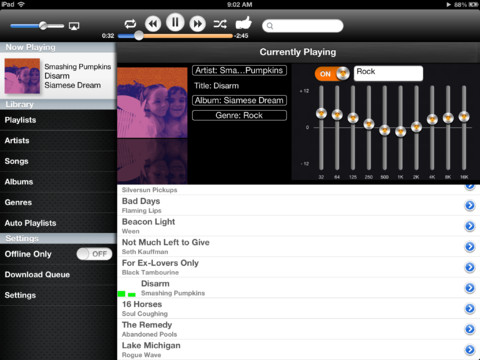Skip back with the rewind button
The image size is (480, 360).
click(153, 24)
